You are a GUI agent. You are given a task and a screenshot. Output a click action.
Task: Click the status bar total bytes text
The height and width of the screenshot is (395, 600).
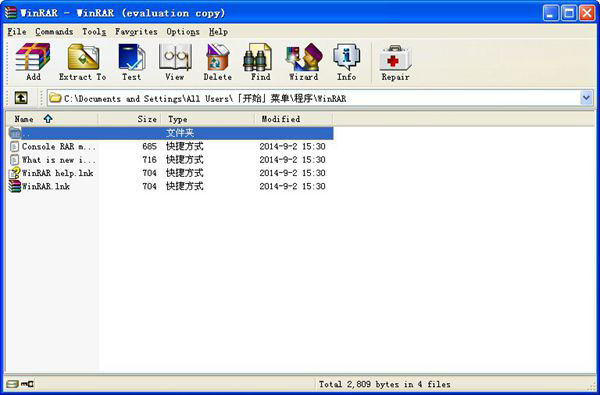tap(385, 384)
